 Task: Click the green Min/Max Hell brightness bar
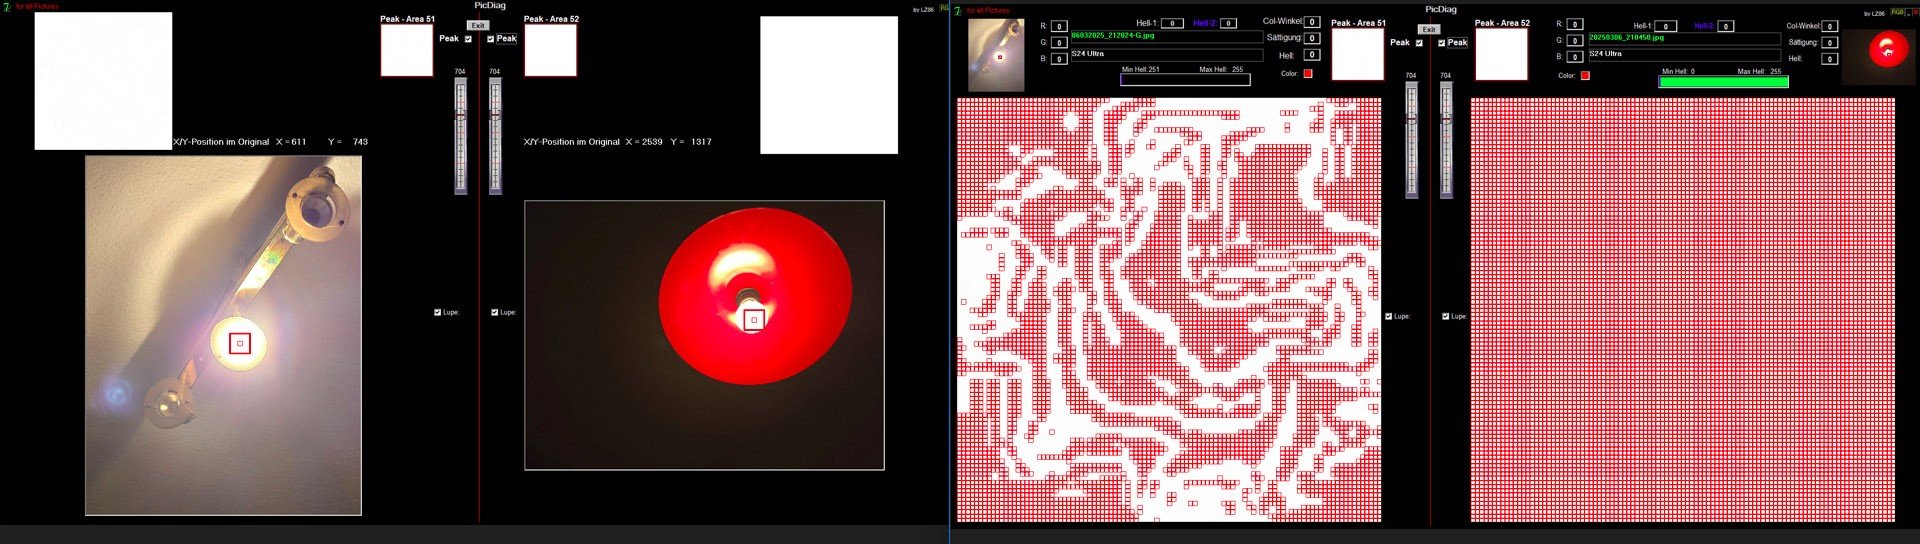point(1723,82)
